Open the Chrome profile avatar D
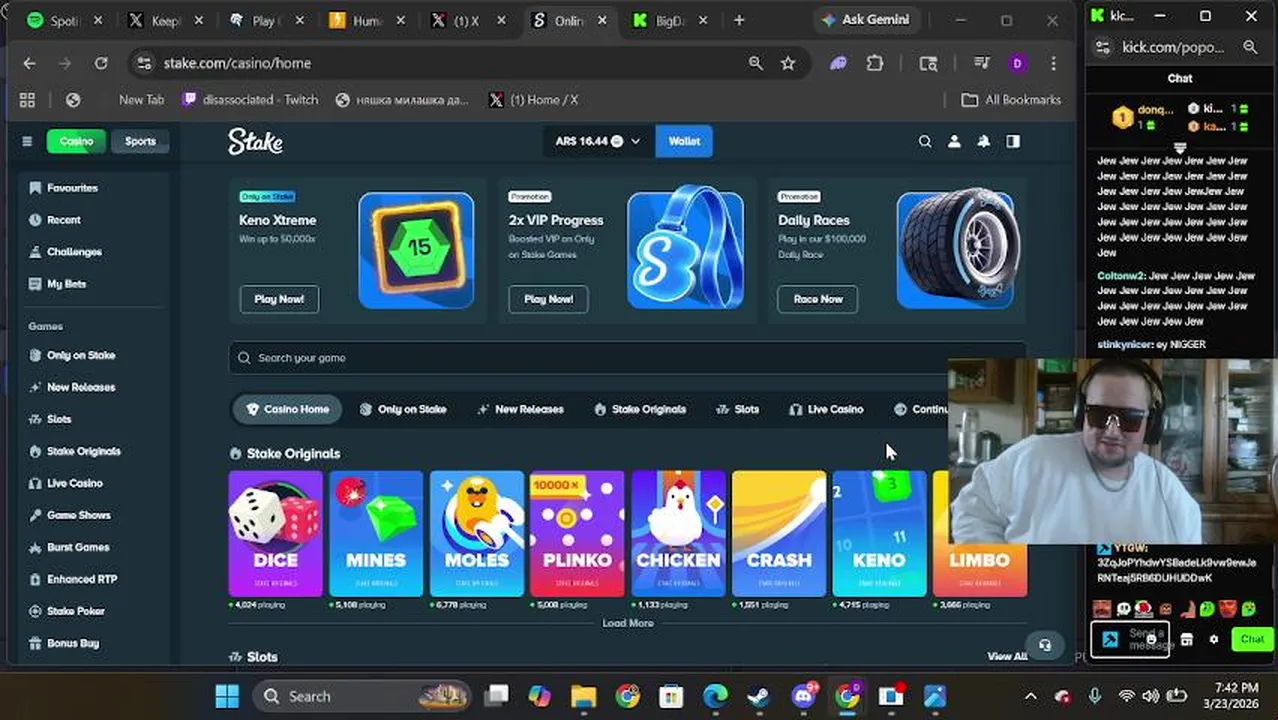The height and width of the screenshot is (720, 1278). [x=1017, y=63]
